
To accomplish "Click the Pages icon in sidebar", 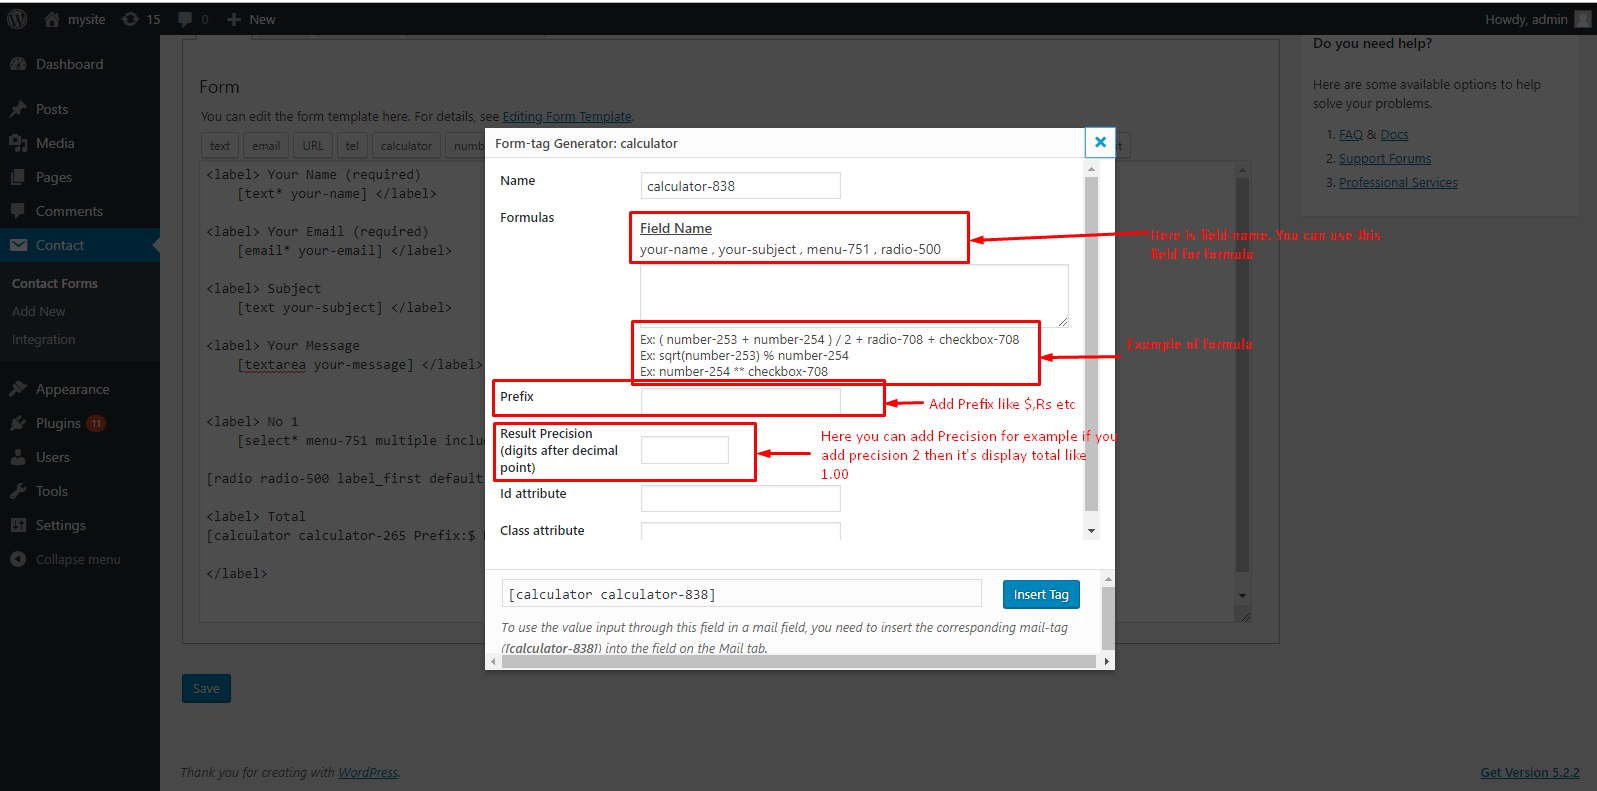I will pyautogui.click(x=18, y=177).
